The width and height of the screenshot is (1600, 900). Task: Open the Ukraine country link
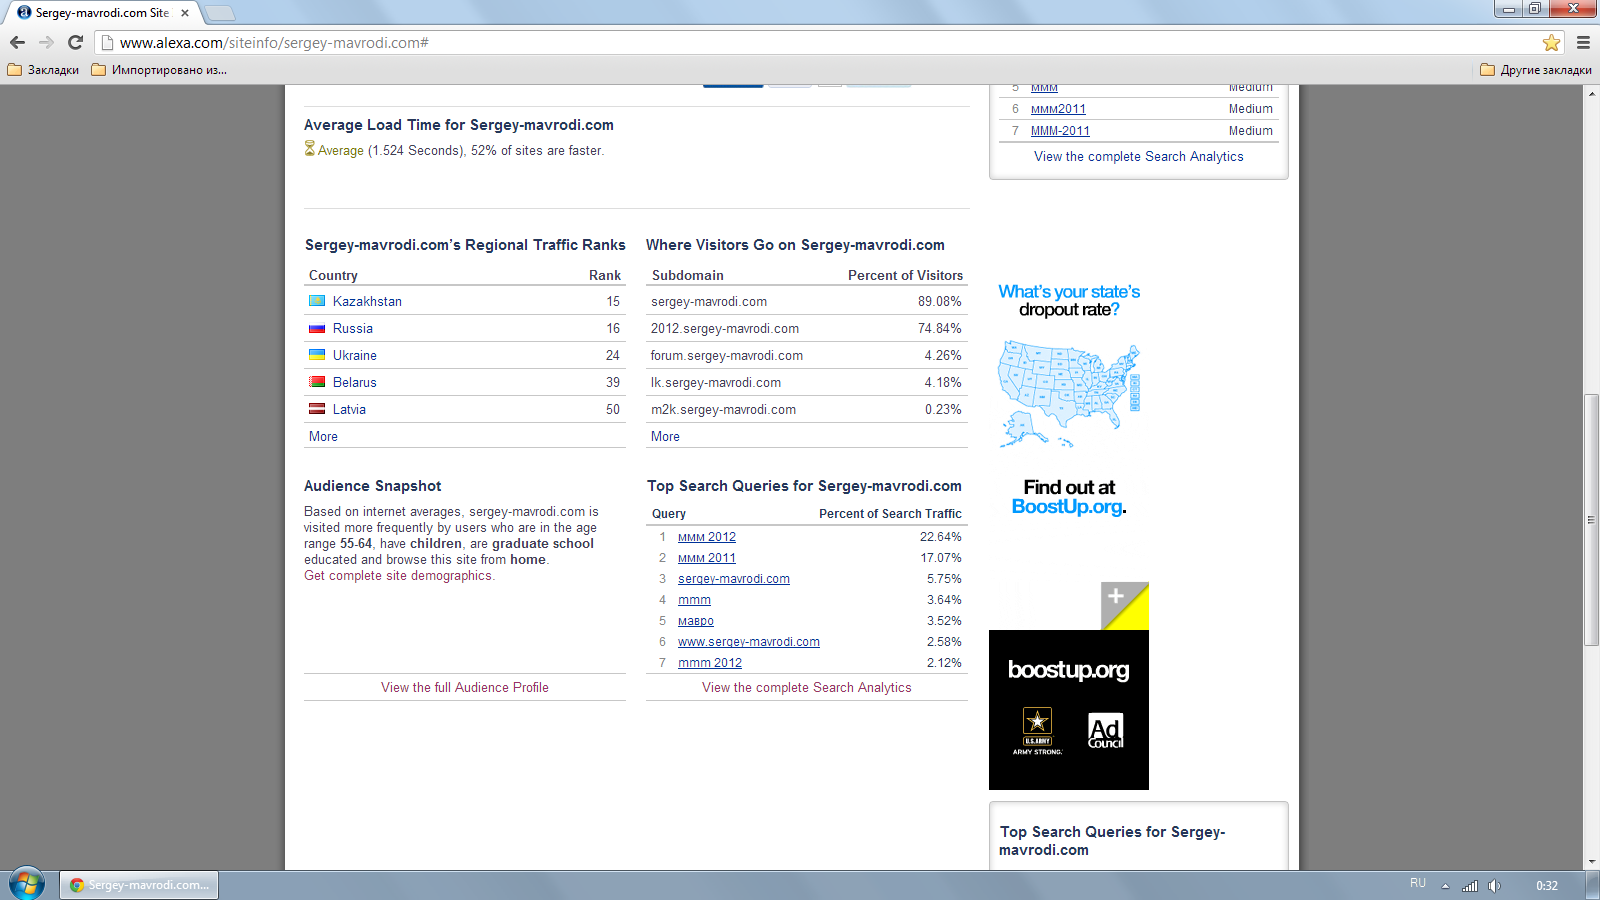(x=355, y=355)
